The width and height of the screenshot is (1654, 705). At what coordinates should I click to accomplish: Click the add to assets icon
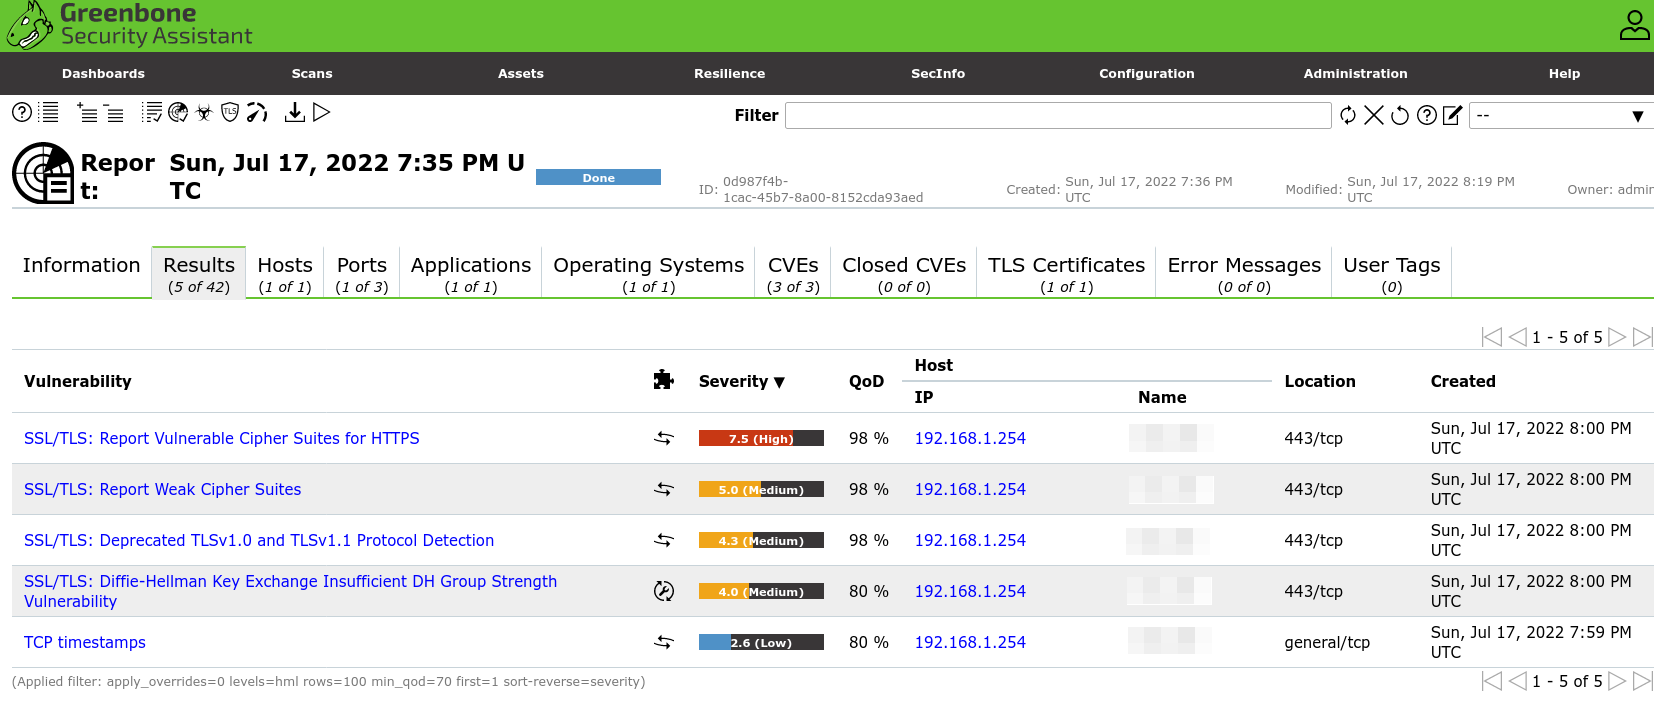pos(87,113)
